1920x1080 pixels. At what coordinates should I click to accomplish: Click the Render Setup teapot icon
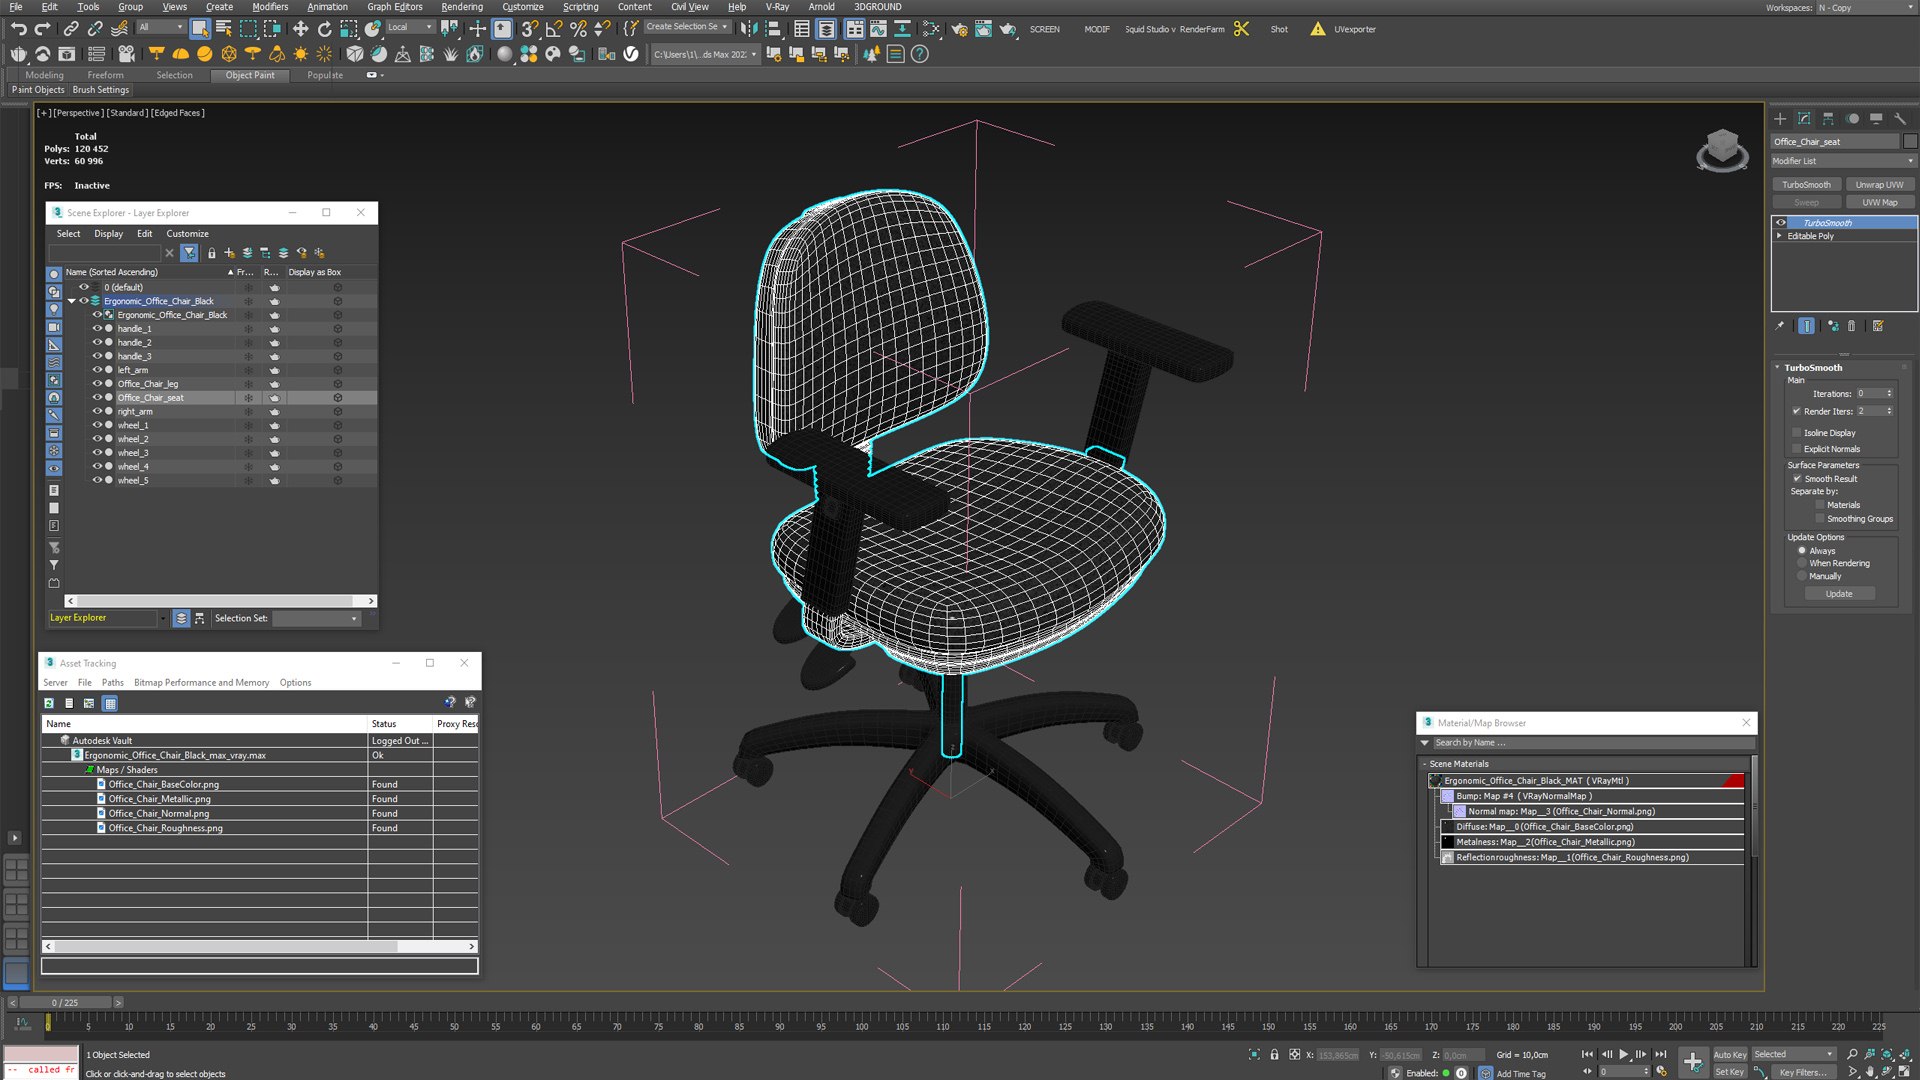pos(959,29)
